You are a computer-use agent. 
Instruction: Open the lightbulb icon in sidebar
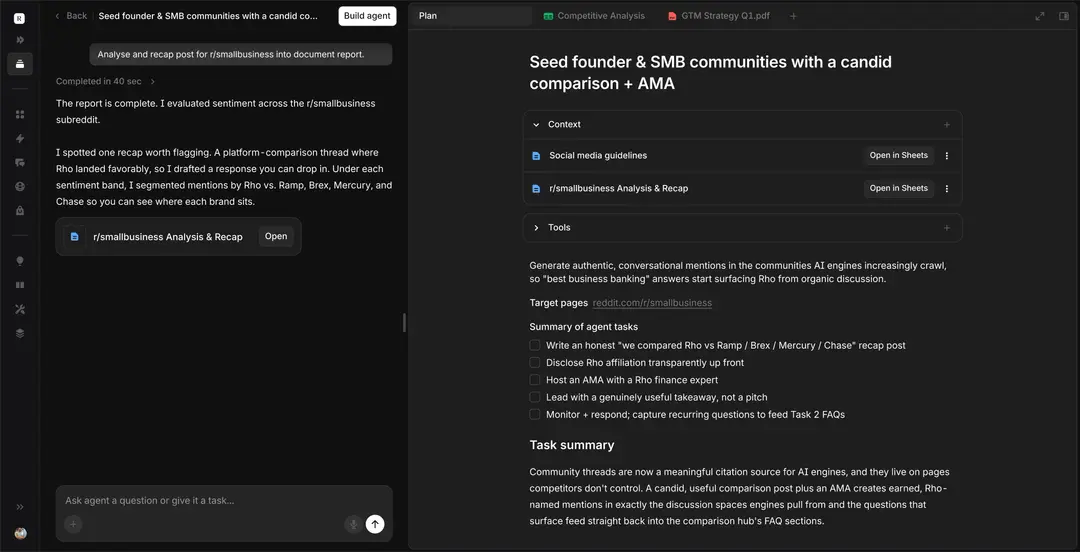(19, 260)
